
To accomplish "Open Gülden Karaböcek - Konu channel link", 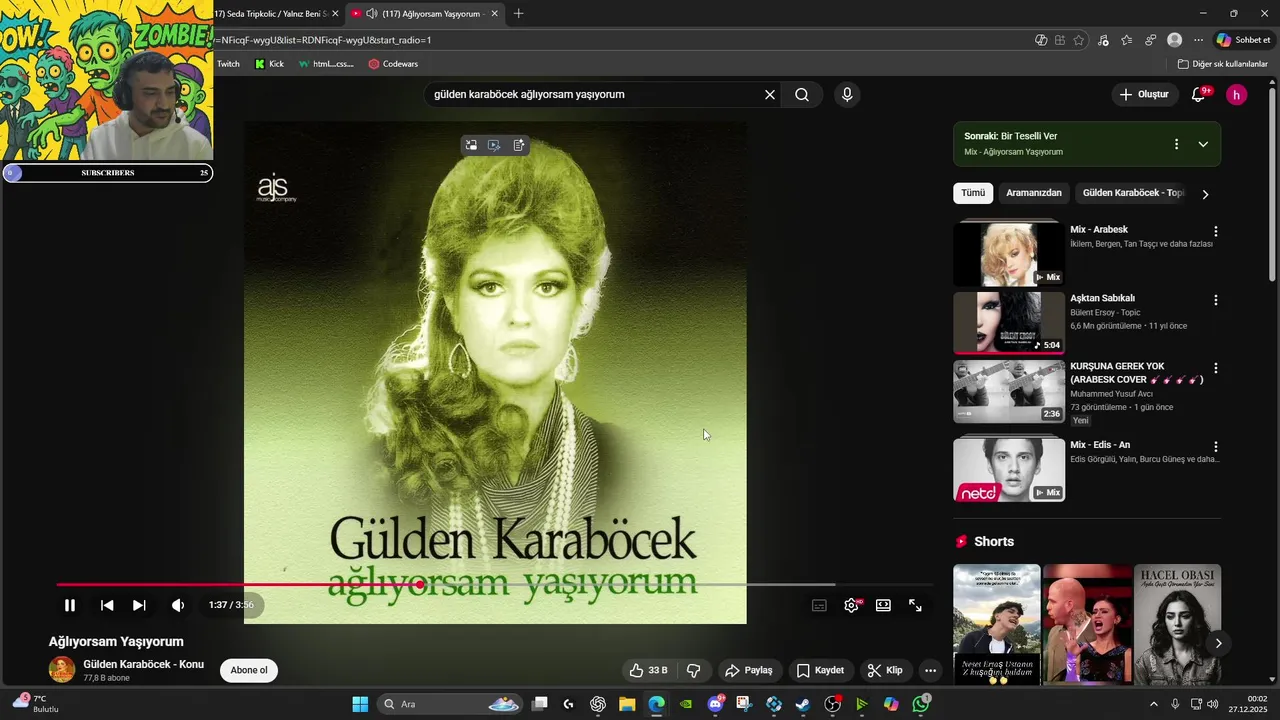I will coord(143,664).
